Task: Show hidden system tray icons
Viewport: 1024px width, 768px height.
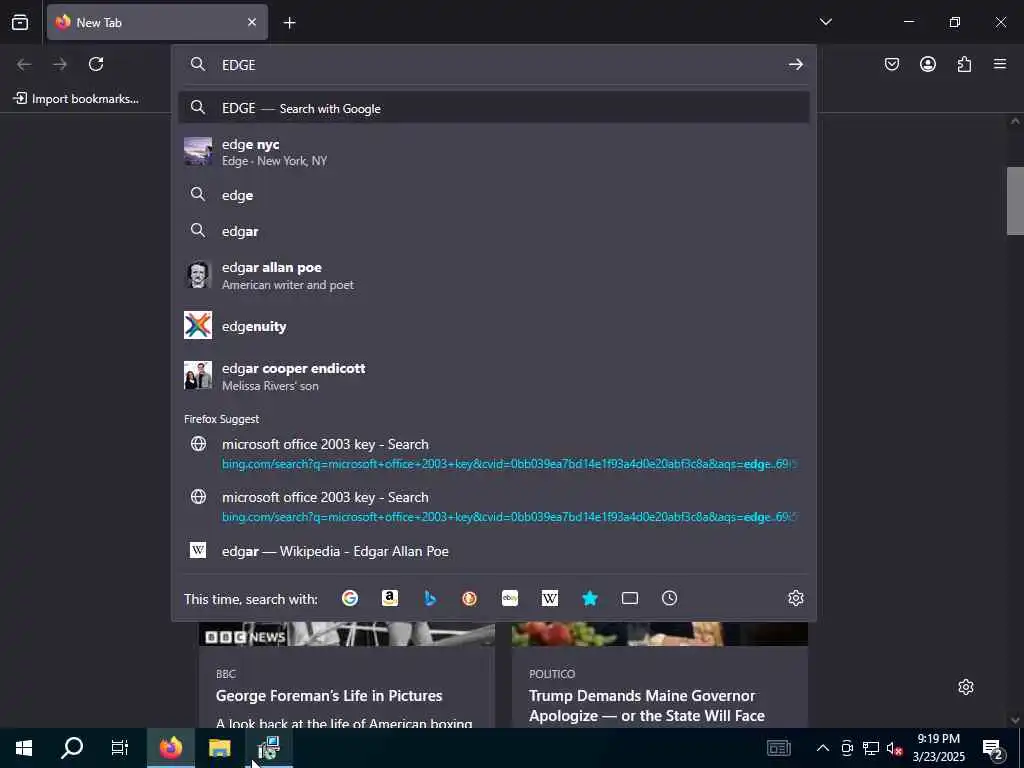Action: click(x=823, y=748)
